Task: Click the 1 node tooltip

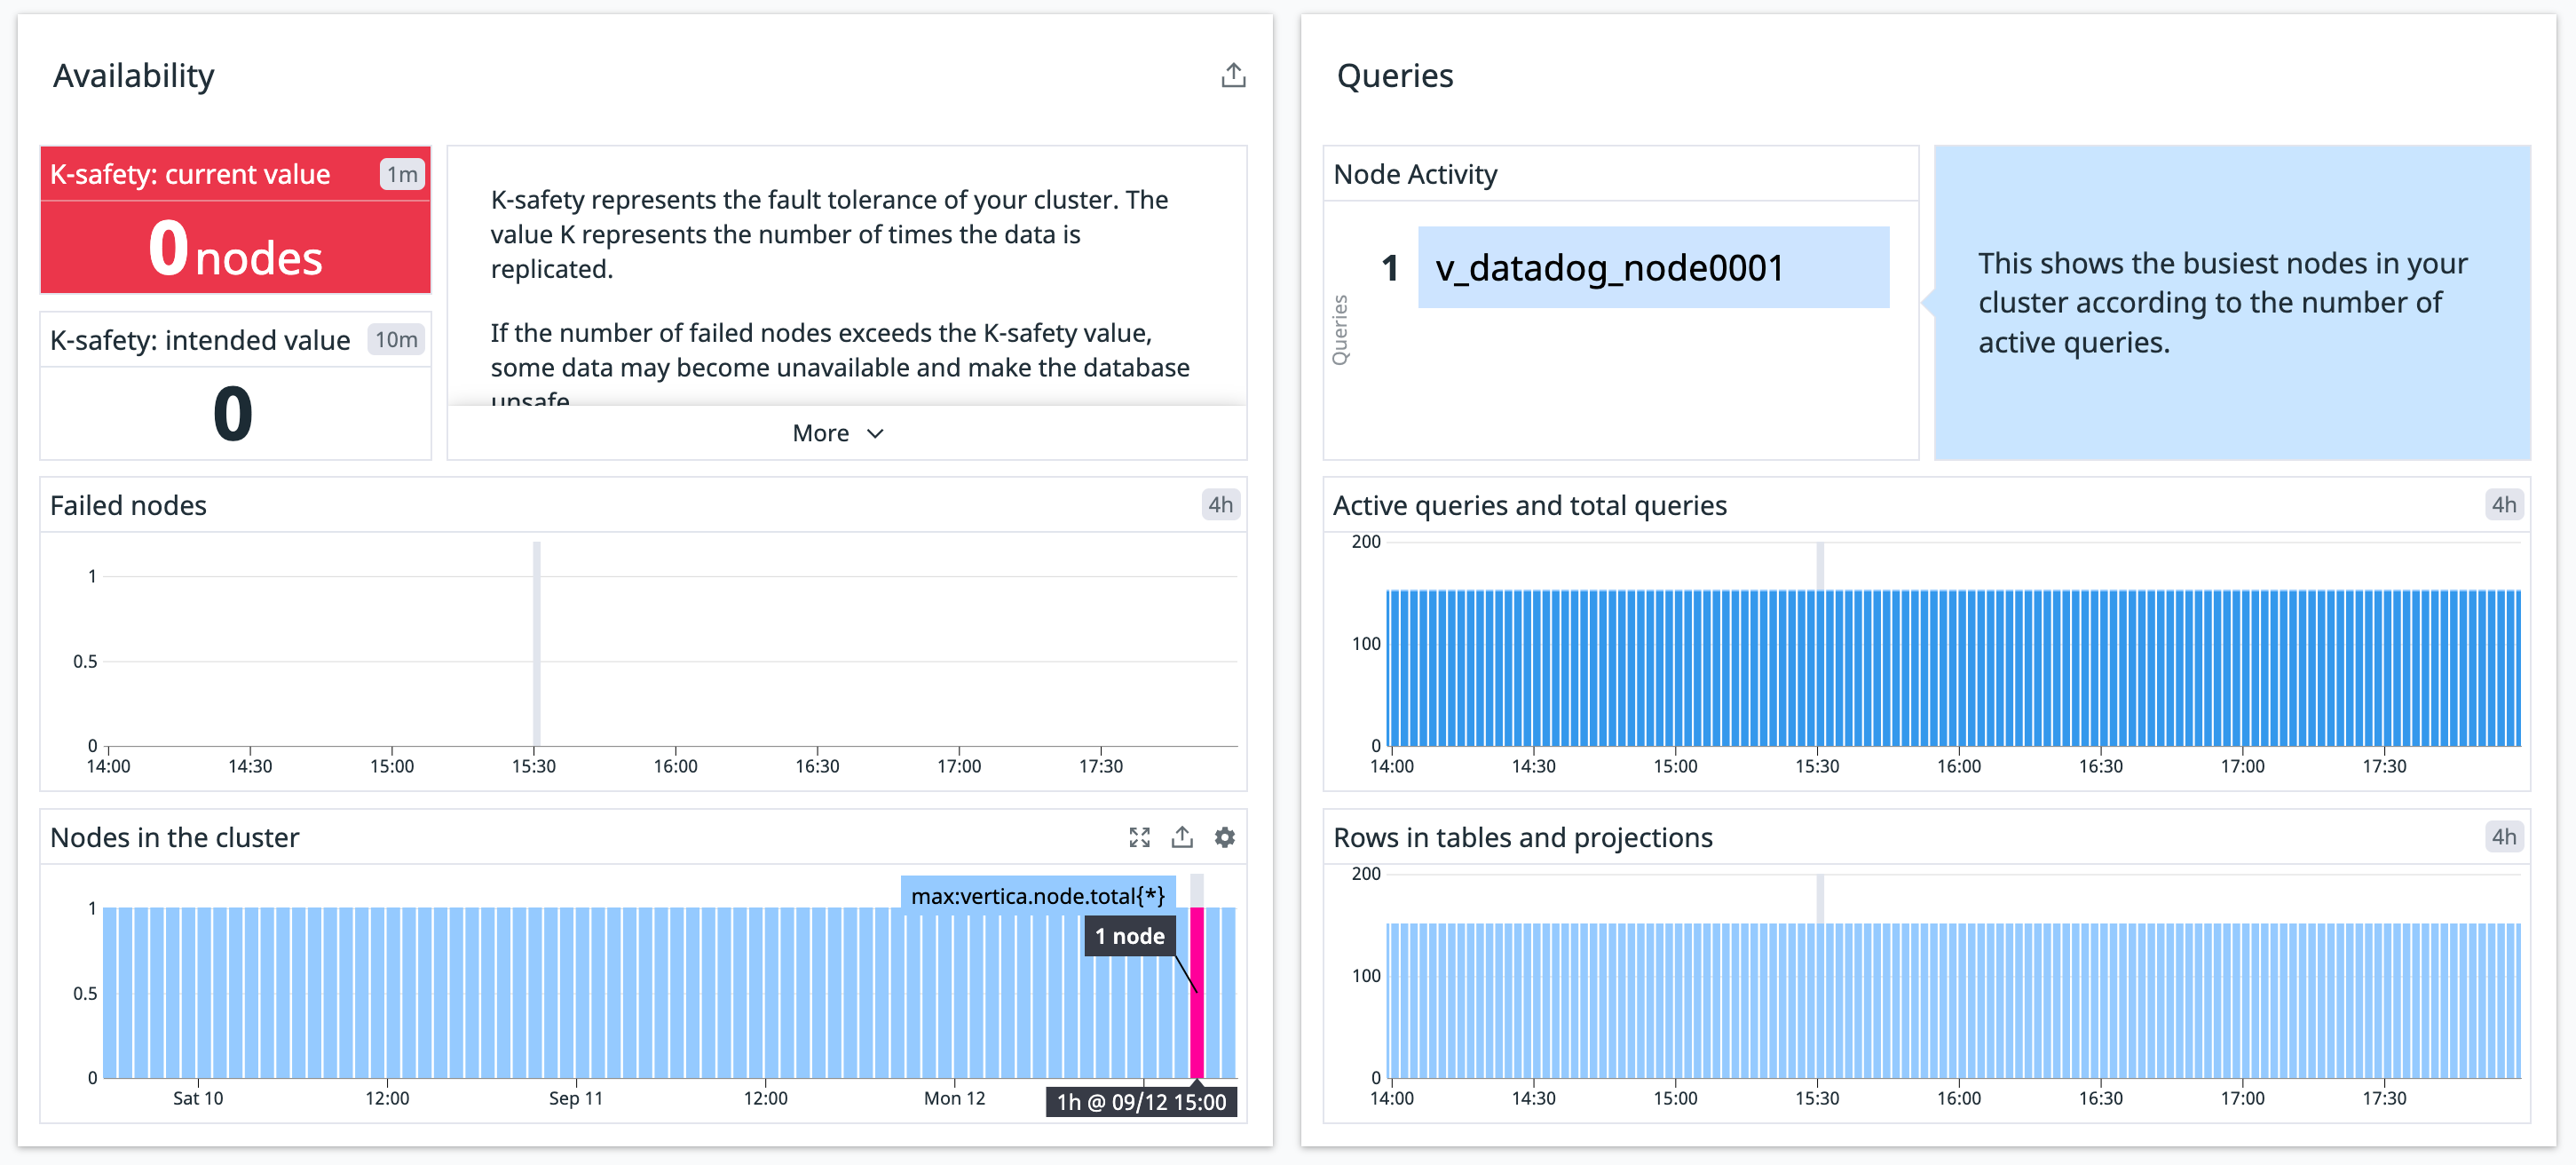Action: tap(1129, 936)
